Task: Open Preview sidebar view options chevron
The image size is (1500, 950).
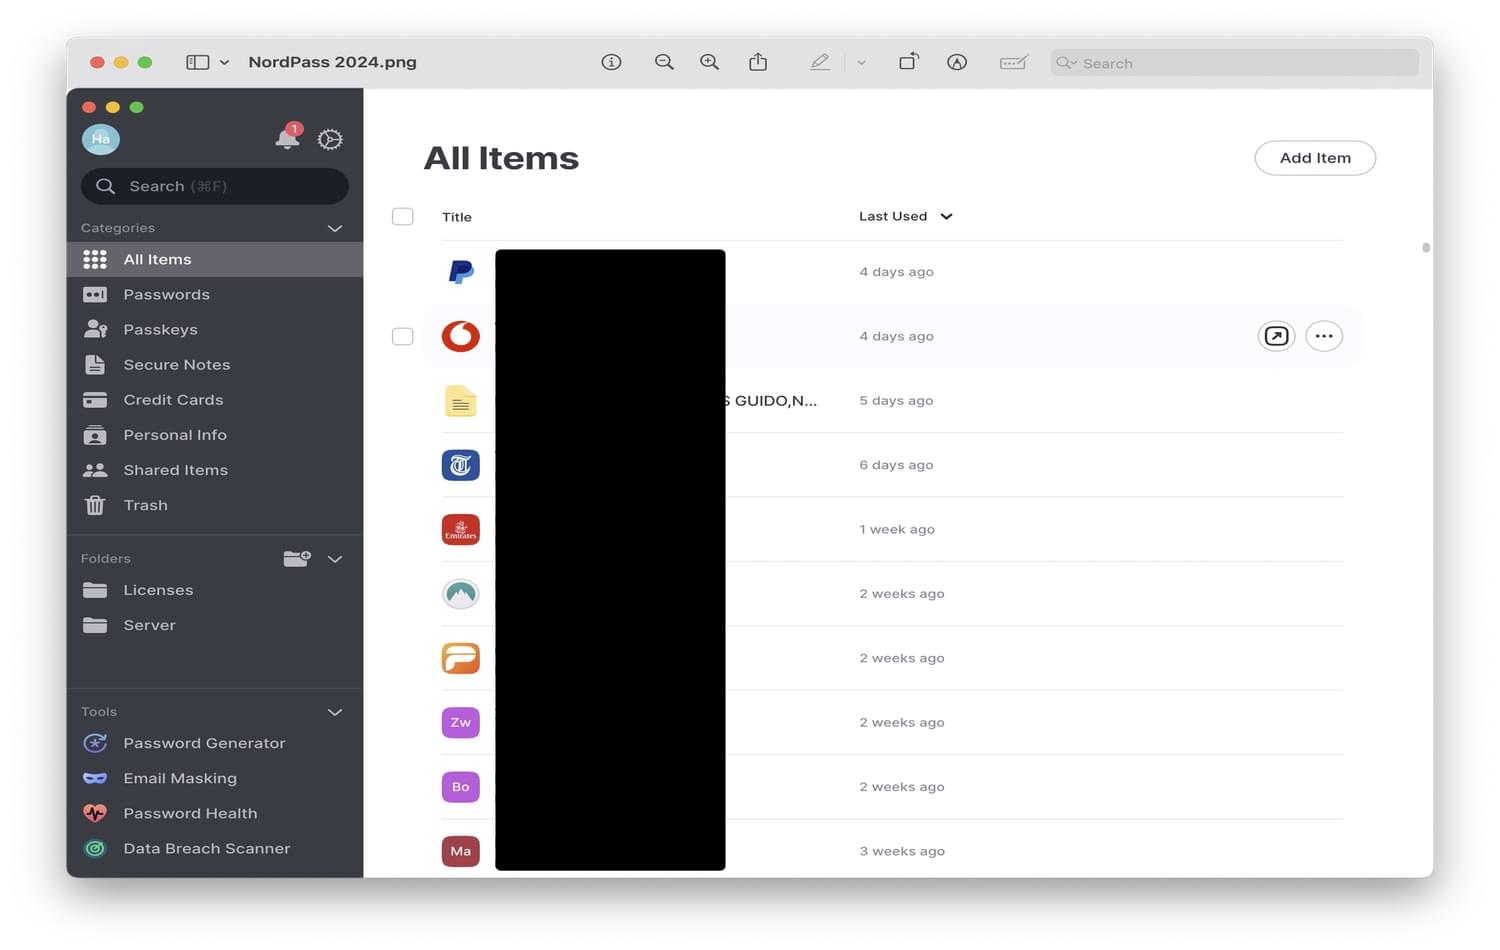Action: 224,62
